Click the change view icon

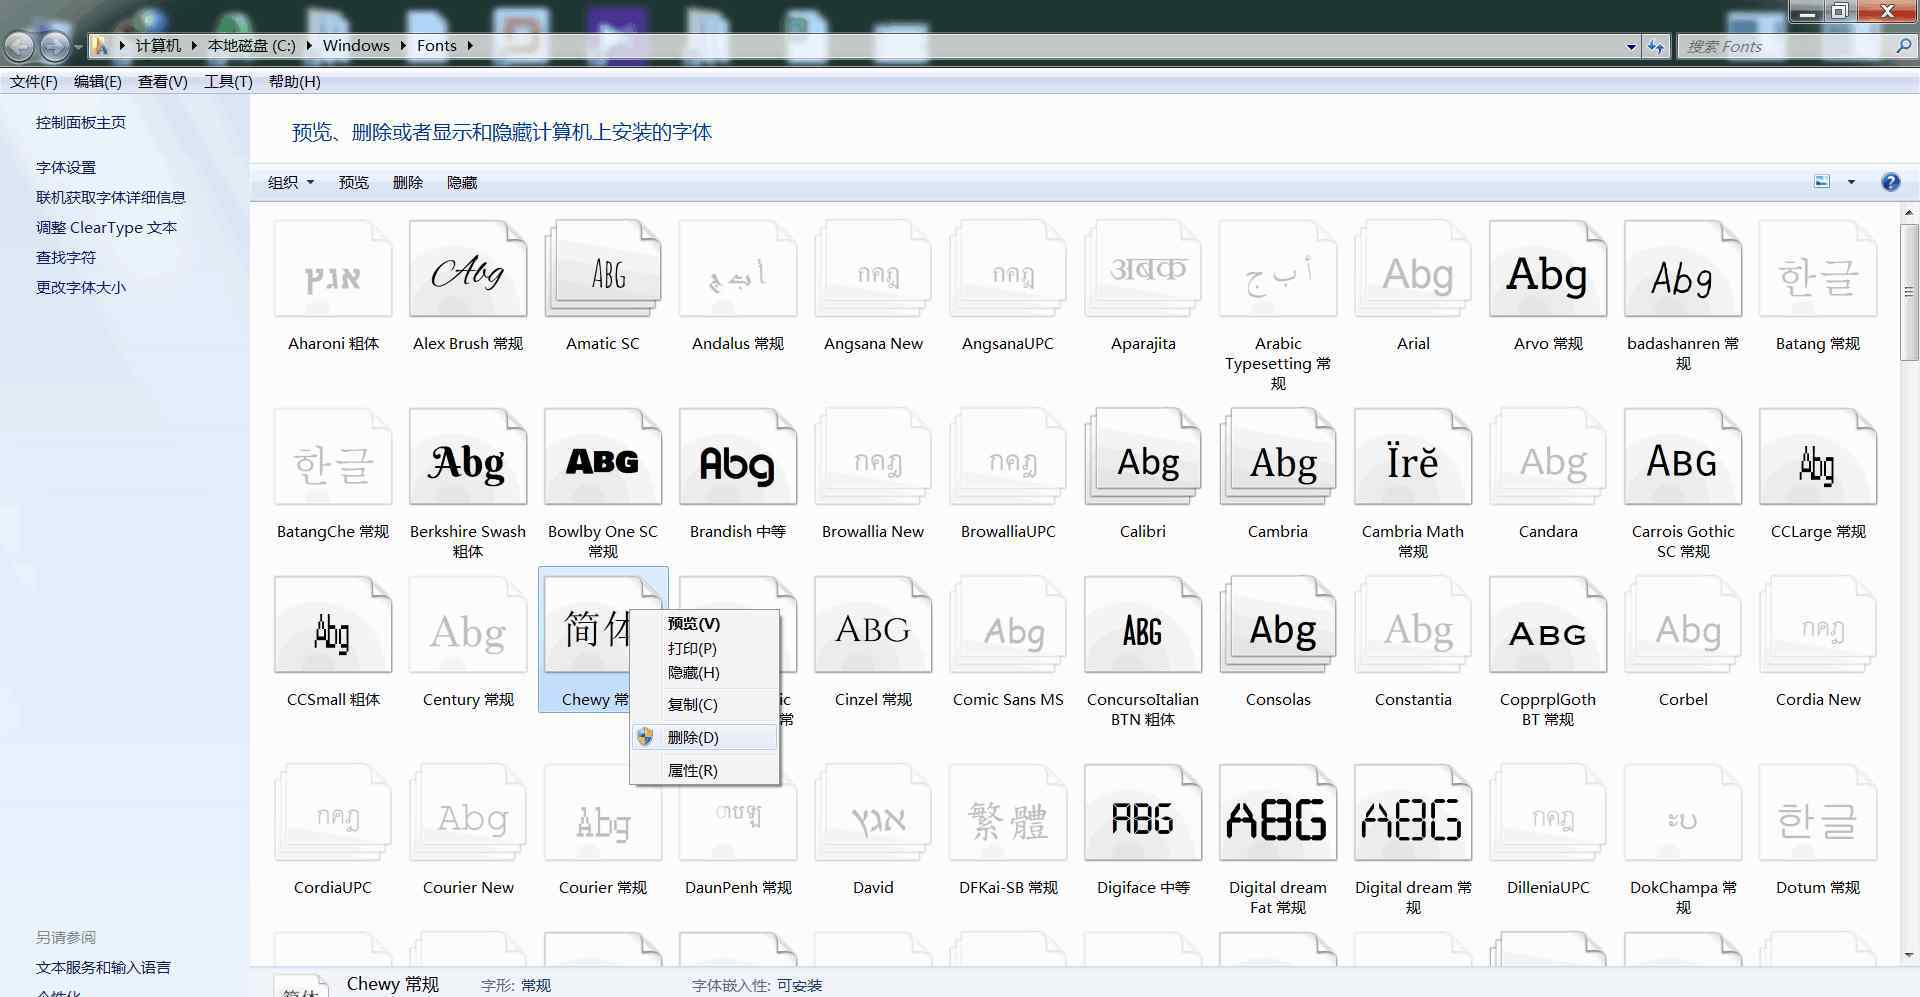1822,182
